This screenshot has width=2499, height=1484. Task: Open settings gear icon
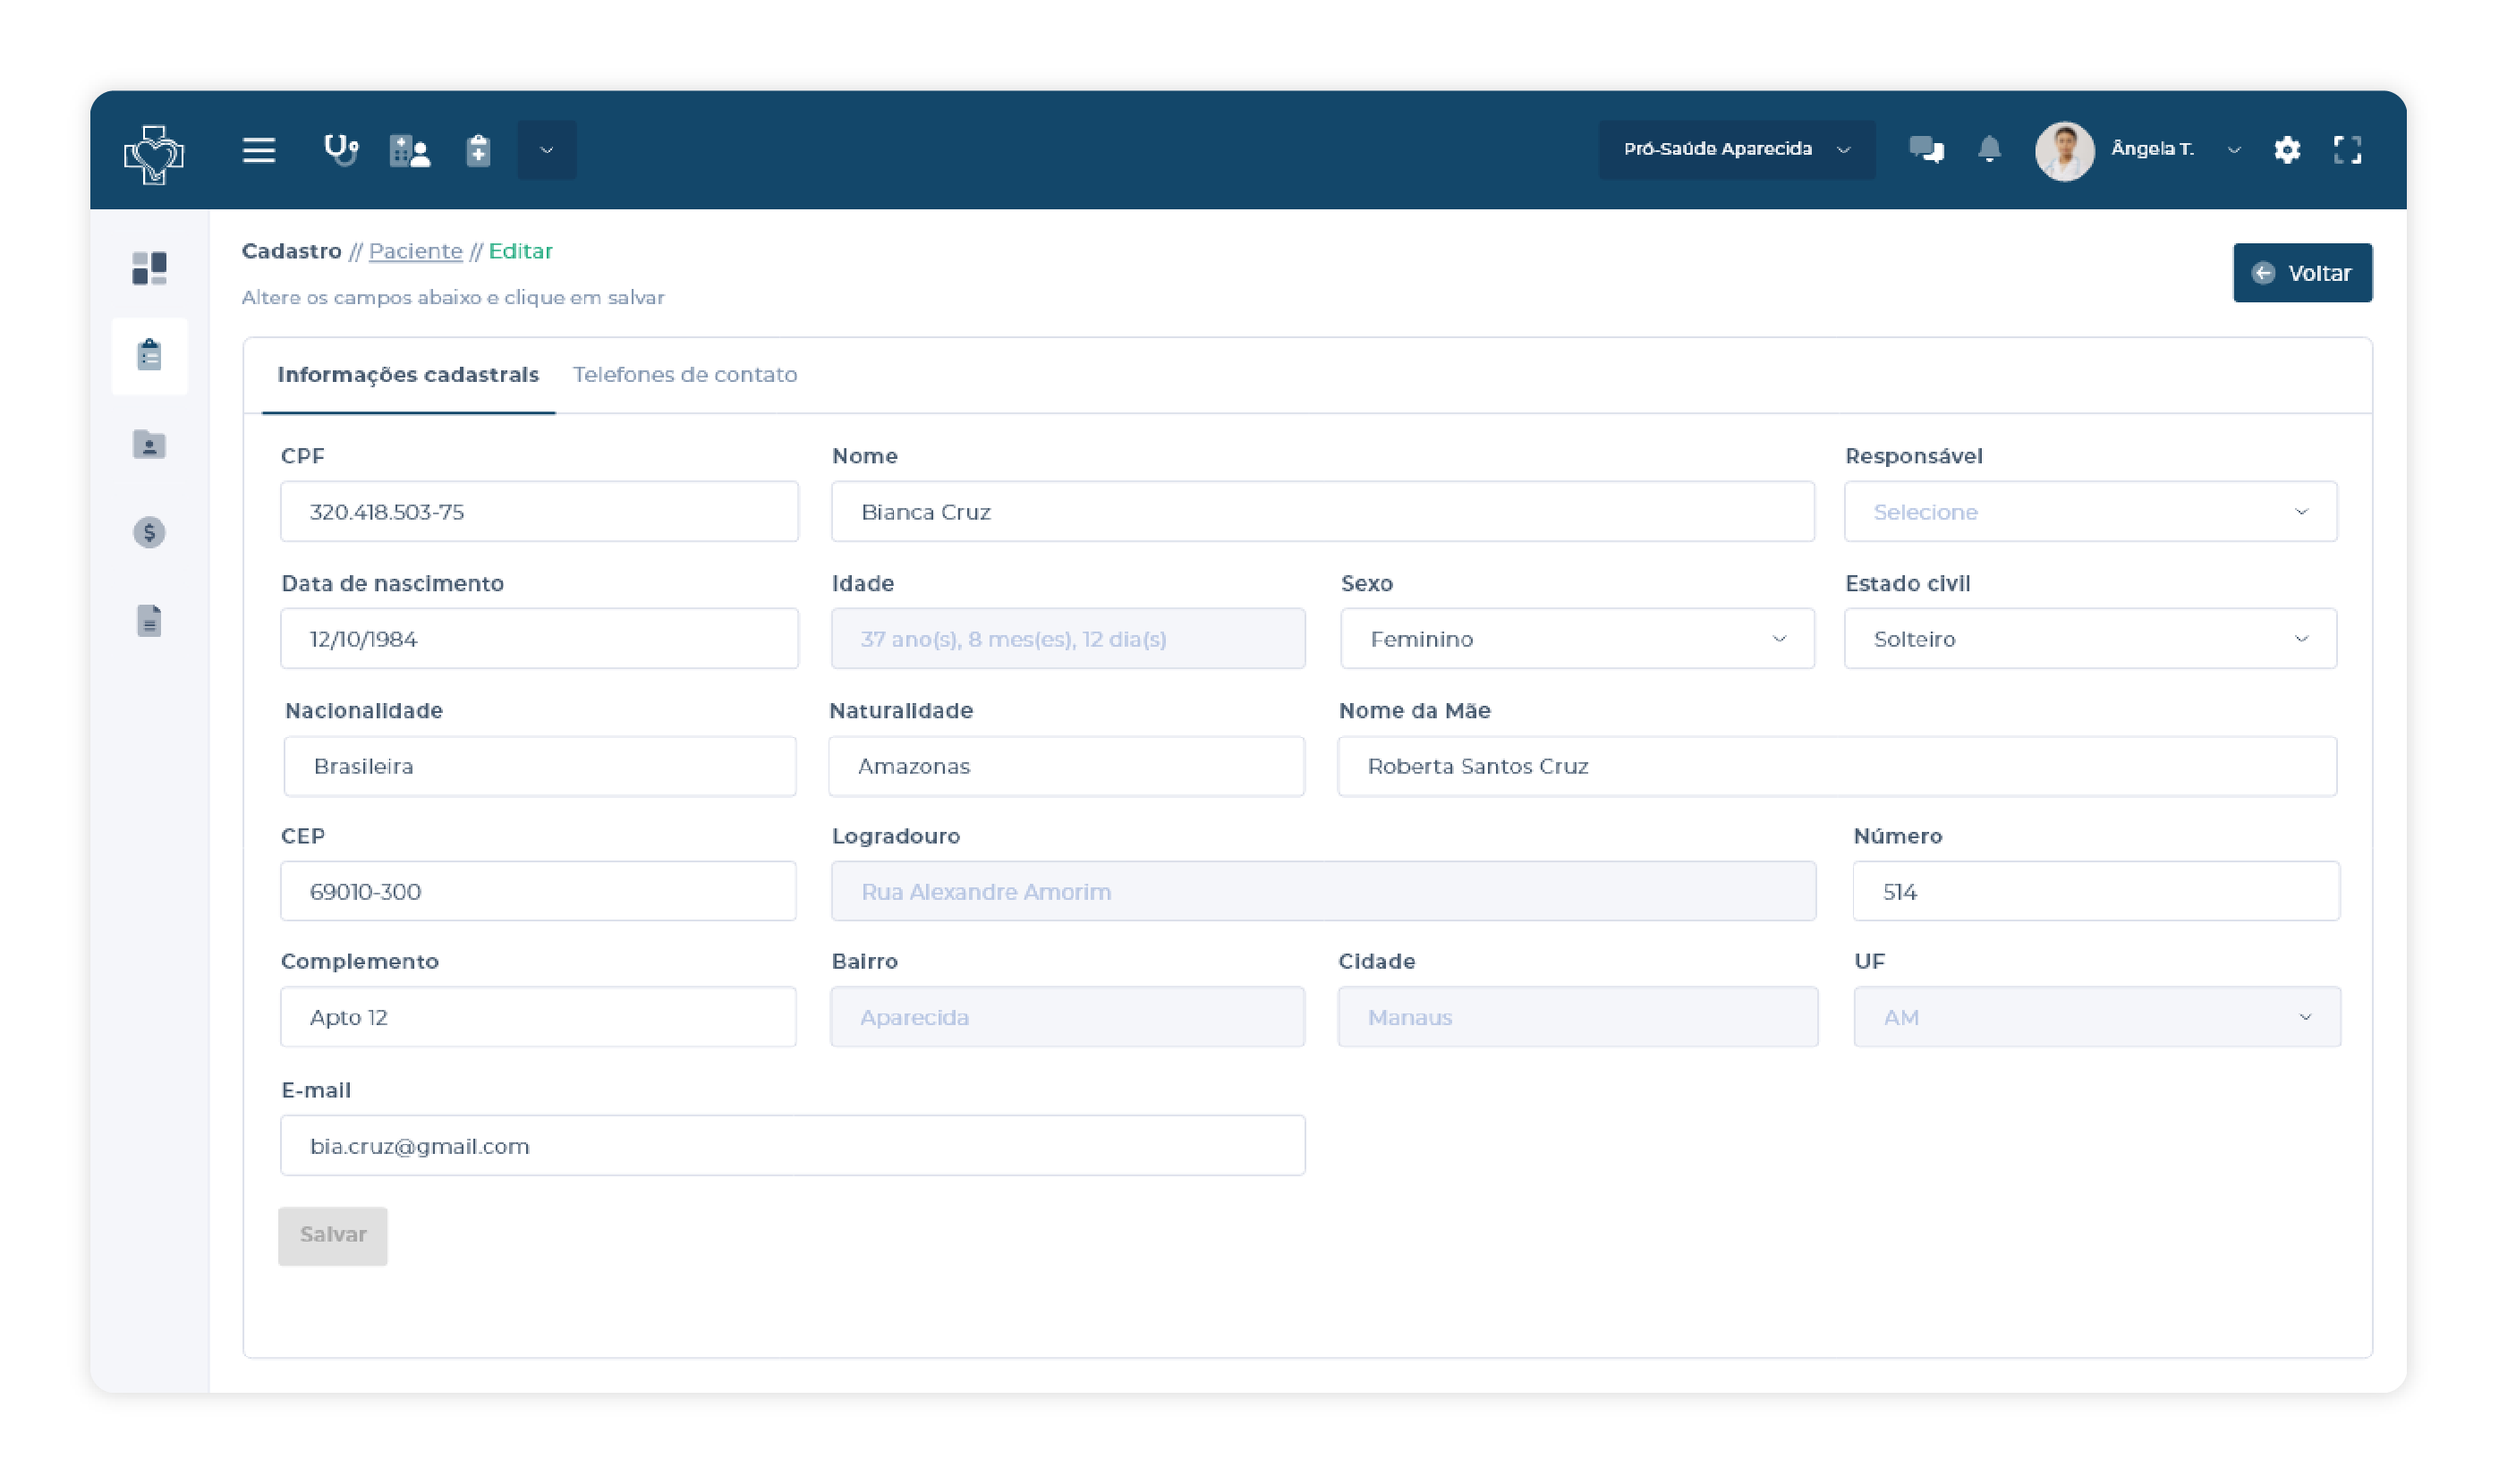2286,150
